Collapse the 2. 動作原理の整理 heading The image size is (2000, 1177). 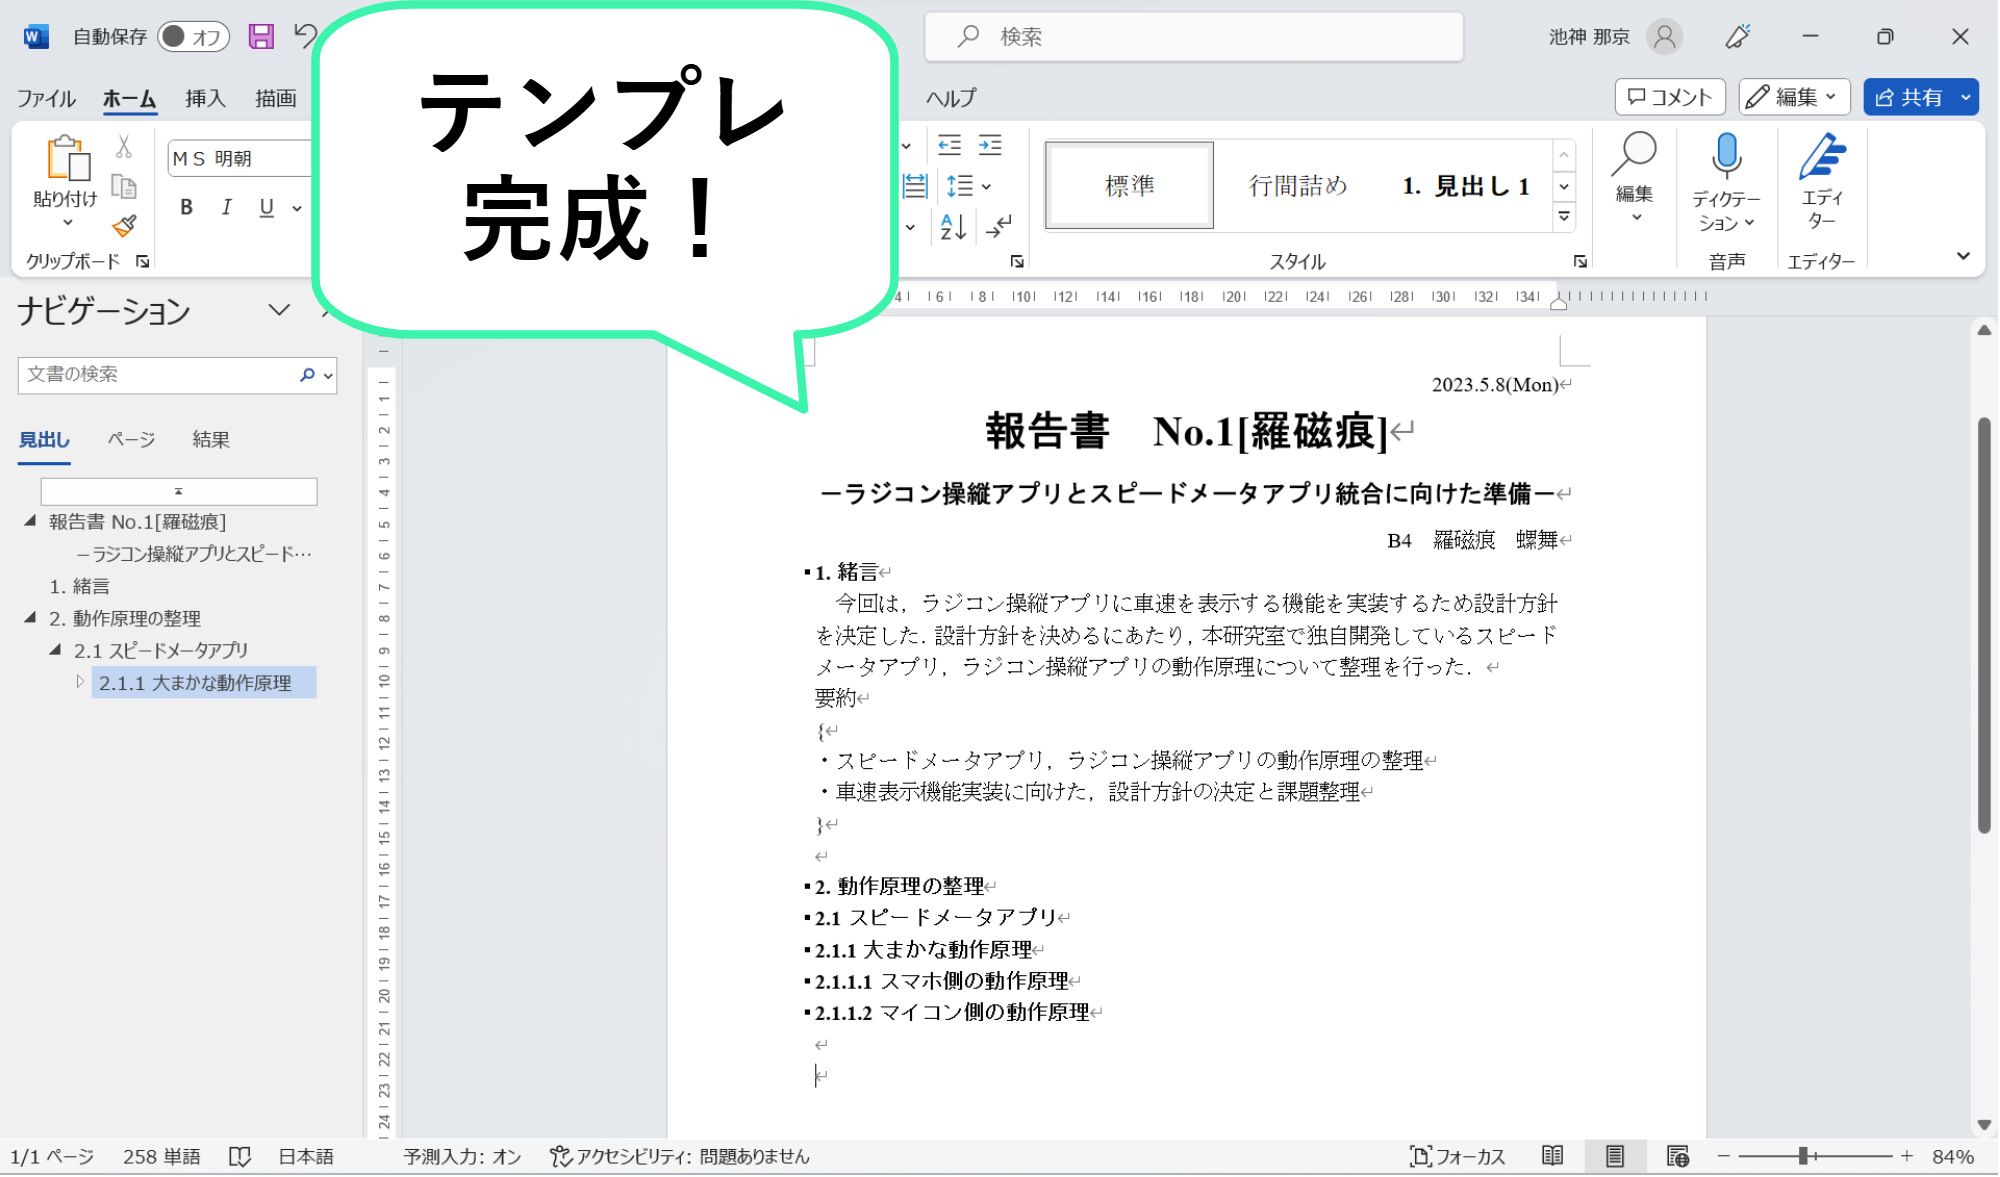coord(31,618)
